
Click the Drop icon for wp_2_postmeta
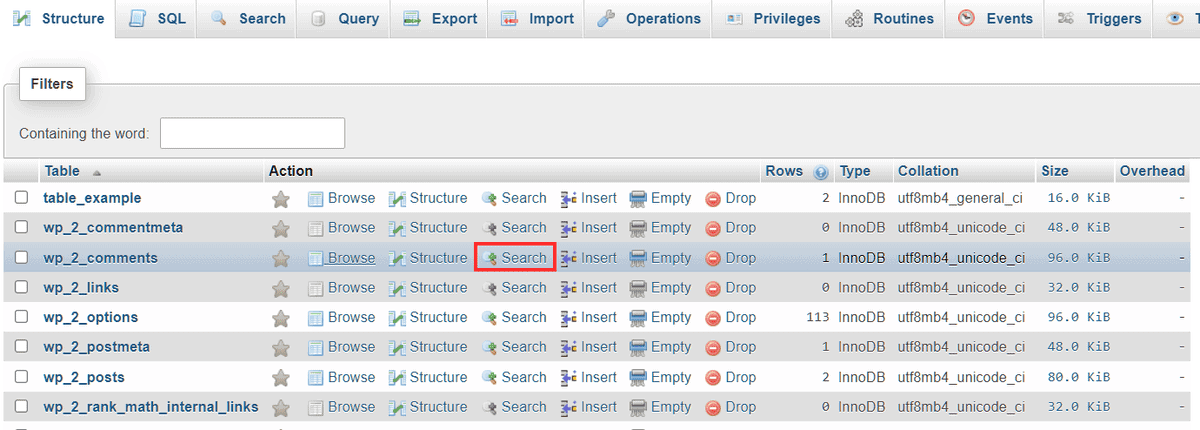point(713,348)
